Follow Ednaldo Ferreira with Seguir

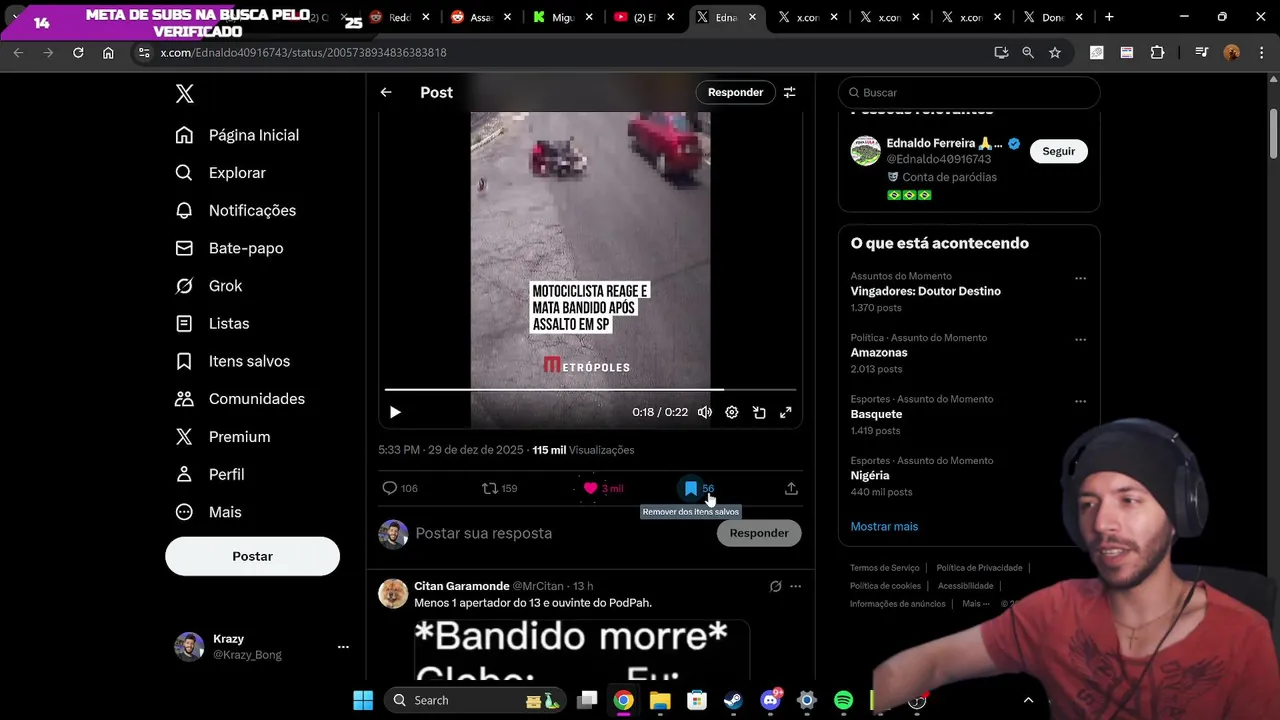pos(1058,151)
